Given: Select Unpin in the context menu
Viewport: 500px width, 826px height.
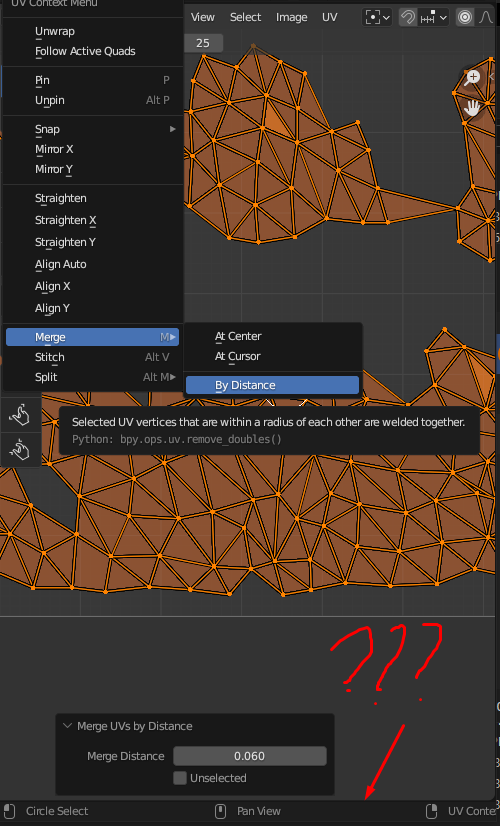Looking at the screenshot, I should pos(92,100).
